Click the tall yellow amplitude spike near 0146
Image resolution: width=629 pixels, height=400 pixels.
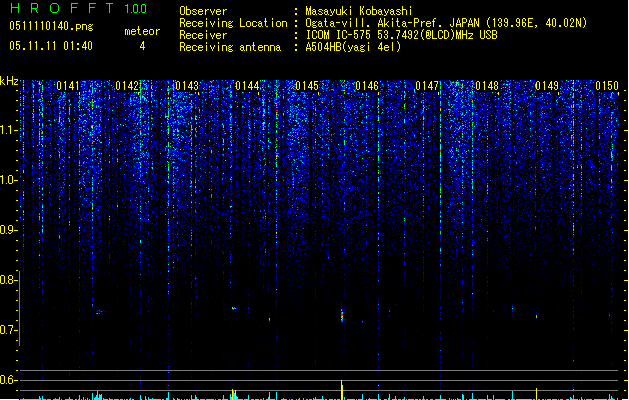pyautogui.click(x=342, y=390)
